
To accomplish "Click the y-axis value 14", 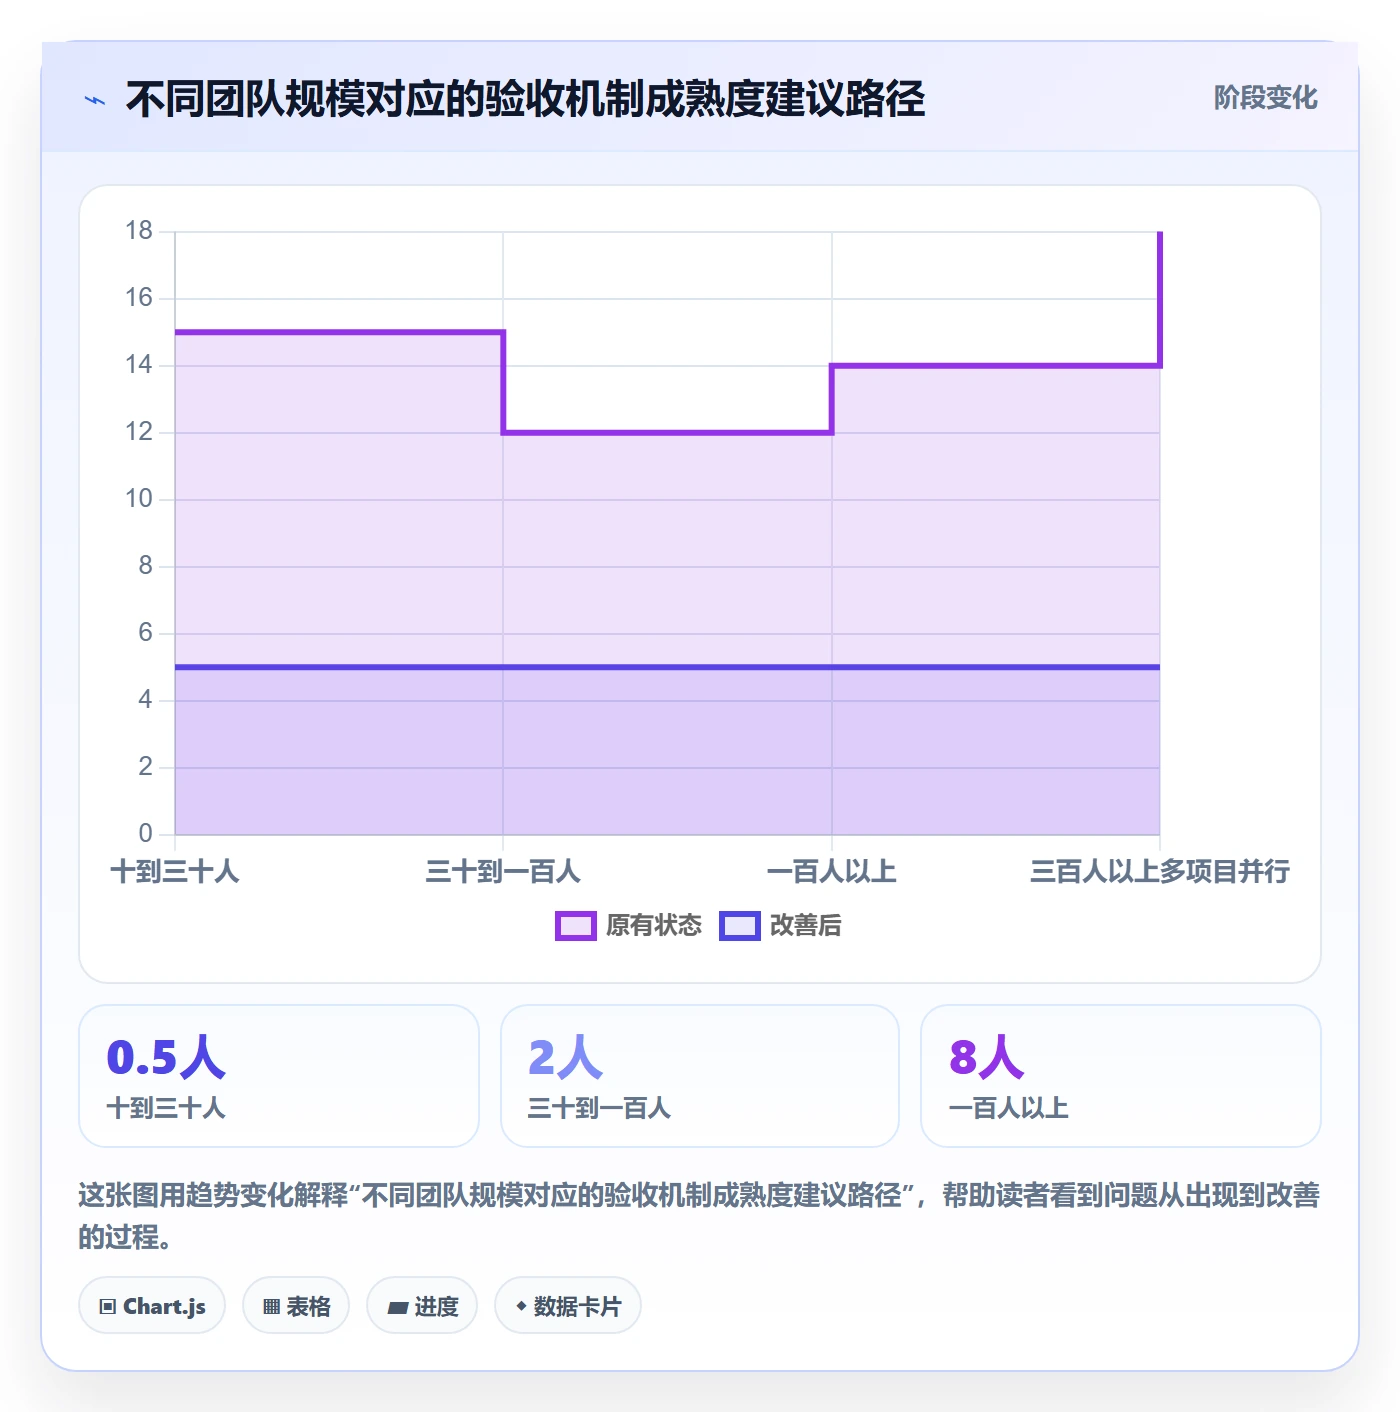I will (139, 365).
